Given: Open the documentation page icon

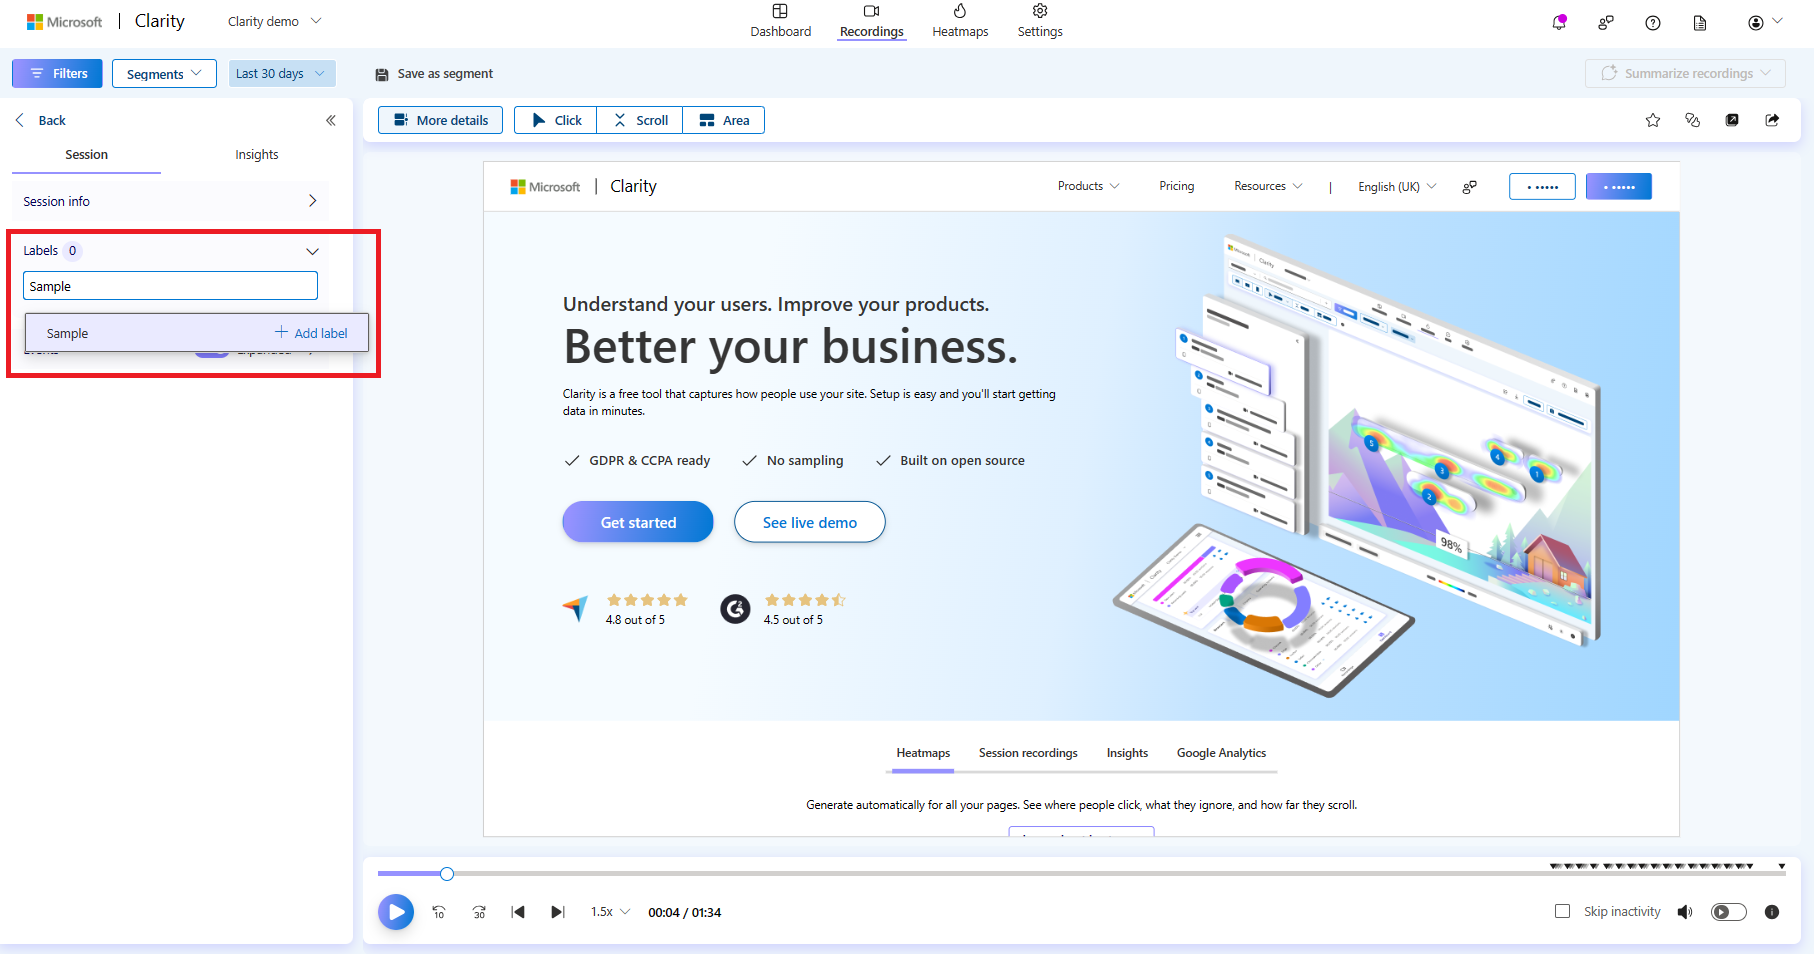Looking at the screenshot, I should click(1700, 22).
